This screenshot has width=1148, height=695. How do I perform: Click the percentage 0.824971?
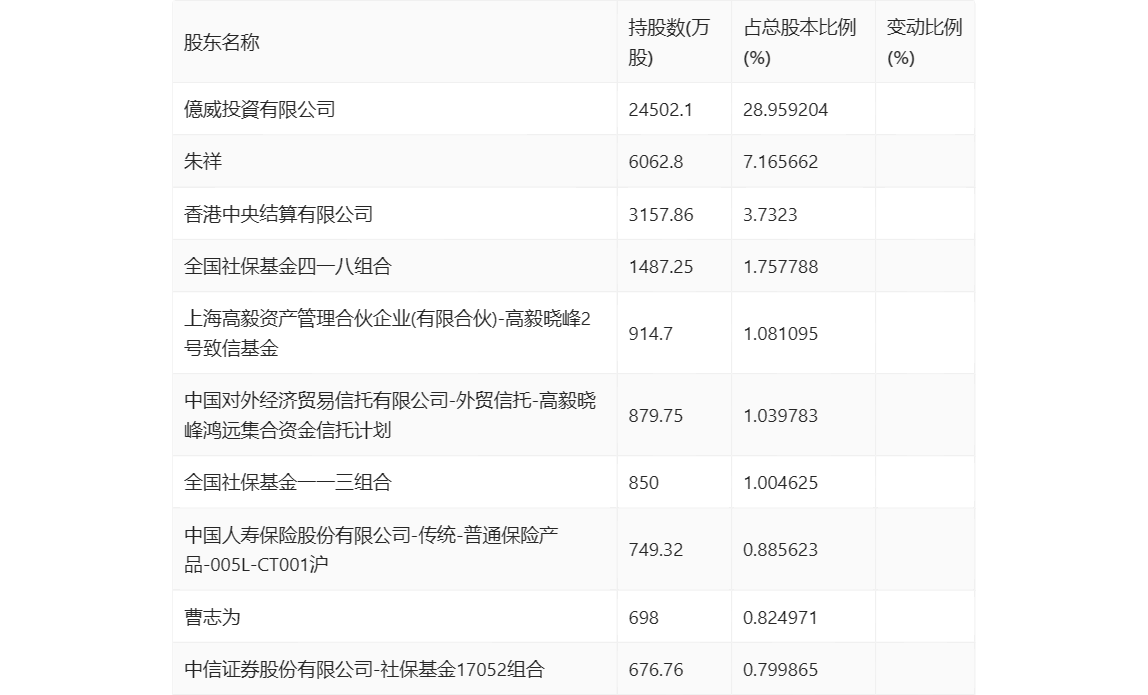click(x=780, y=617)
